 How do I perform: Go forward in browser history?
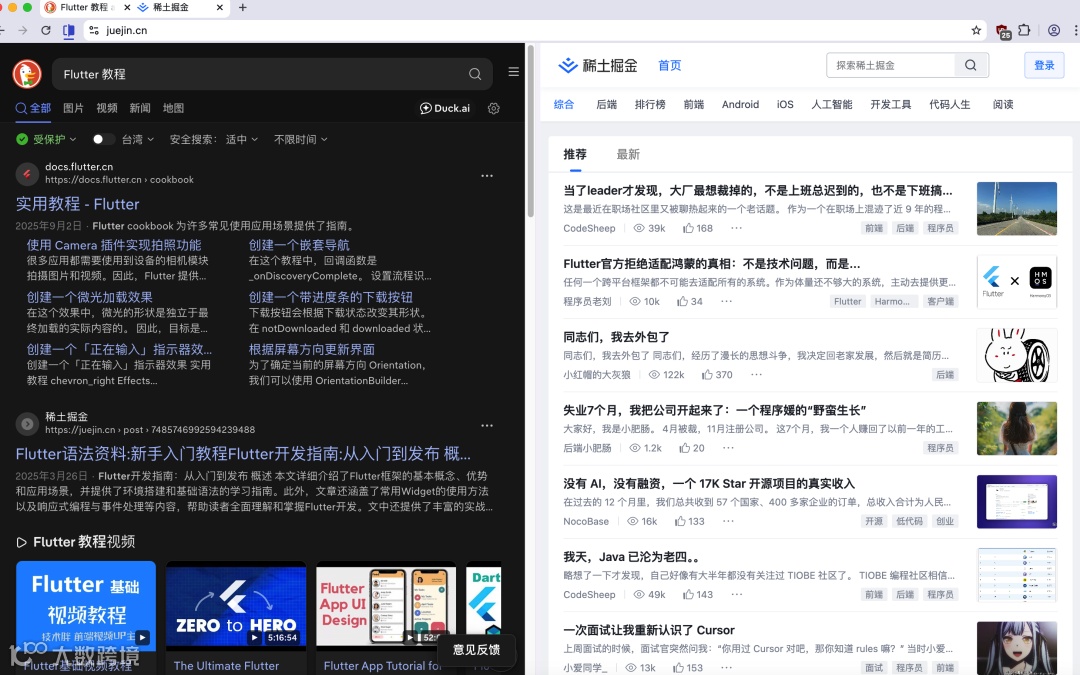tap(23, 30)
